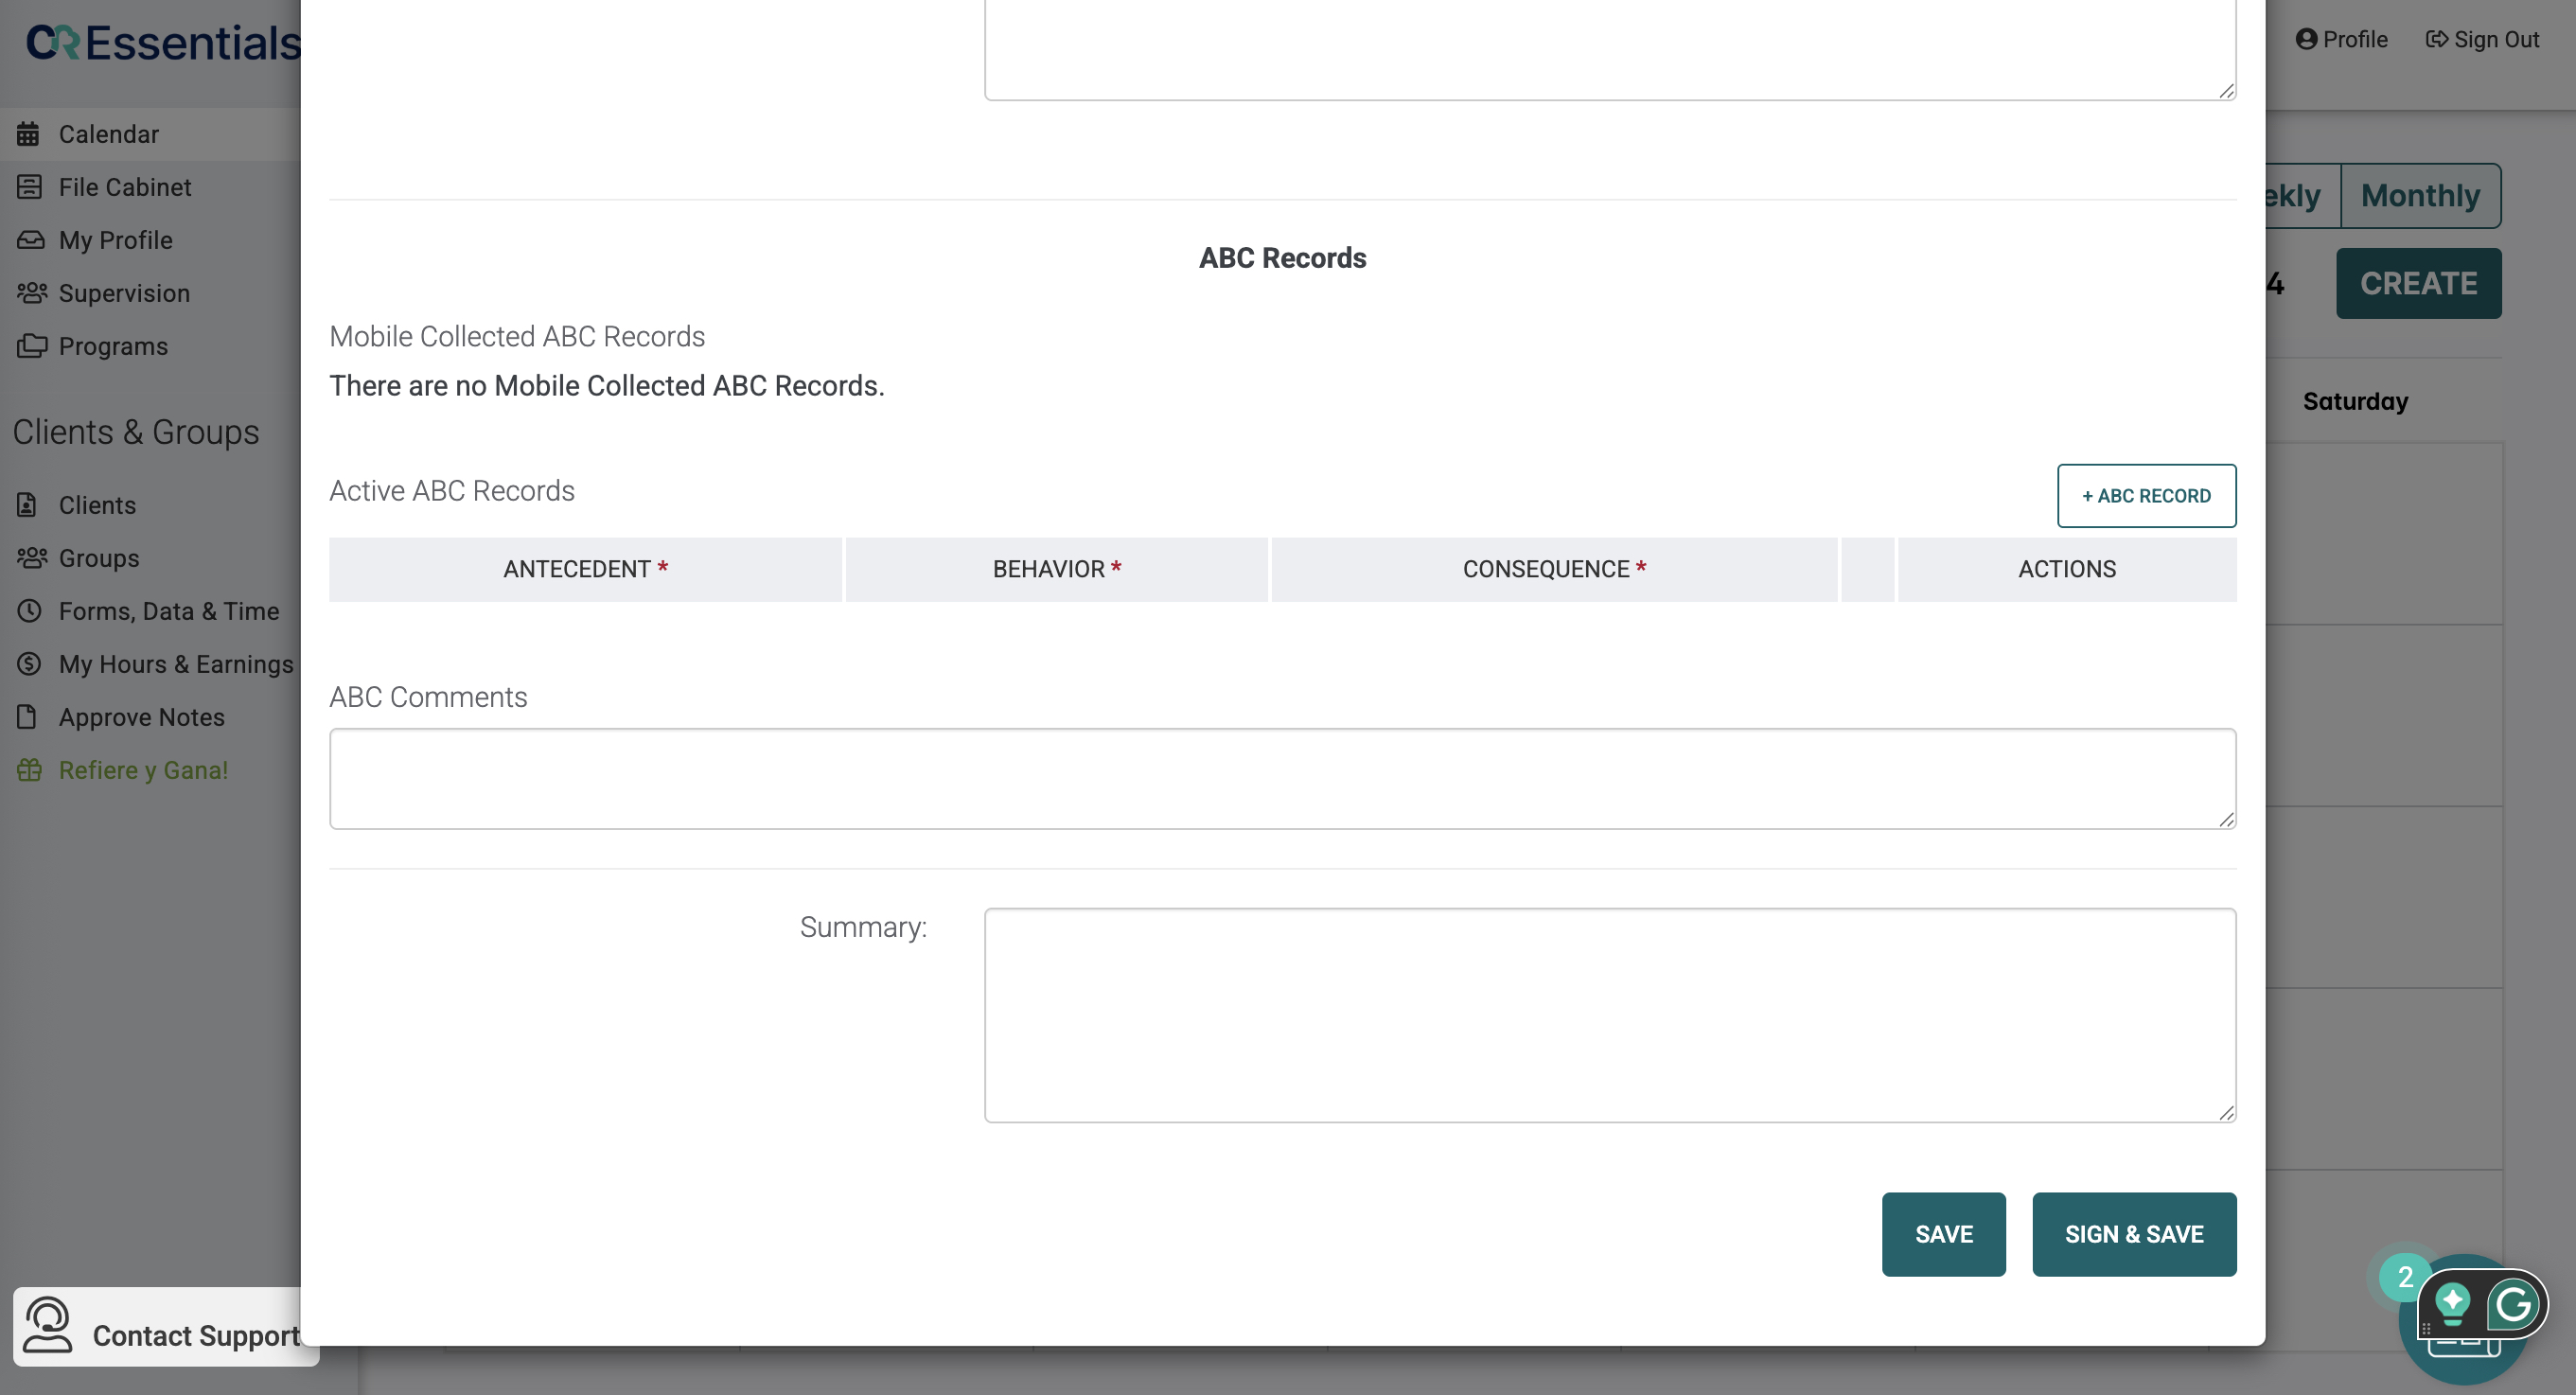The height and width of the screenshot is (1395, 2576).
Task: Click the Grammarly G icon
Action: (x=2513, y=1304)
